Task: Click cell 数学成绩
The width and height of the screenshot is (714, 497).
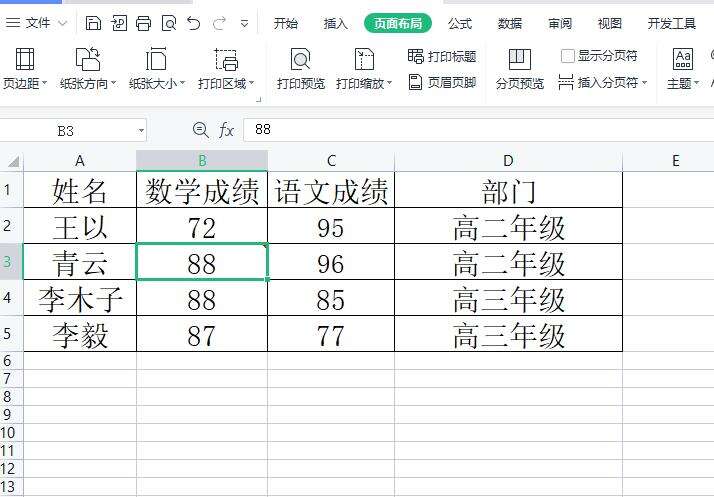Action: 202,190
